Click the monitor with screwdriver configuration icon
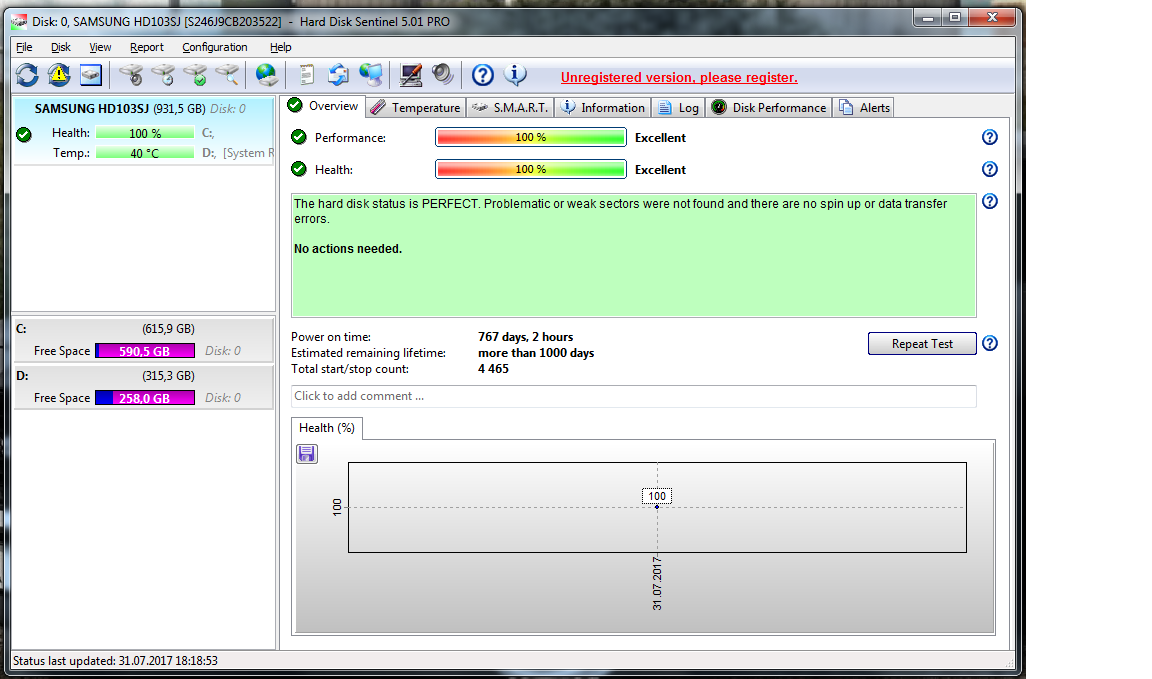Screen dimensions: 1152x679 coord(411,75)
